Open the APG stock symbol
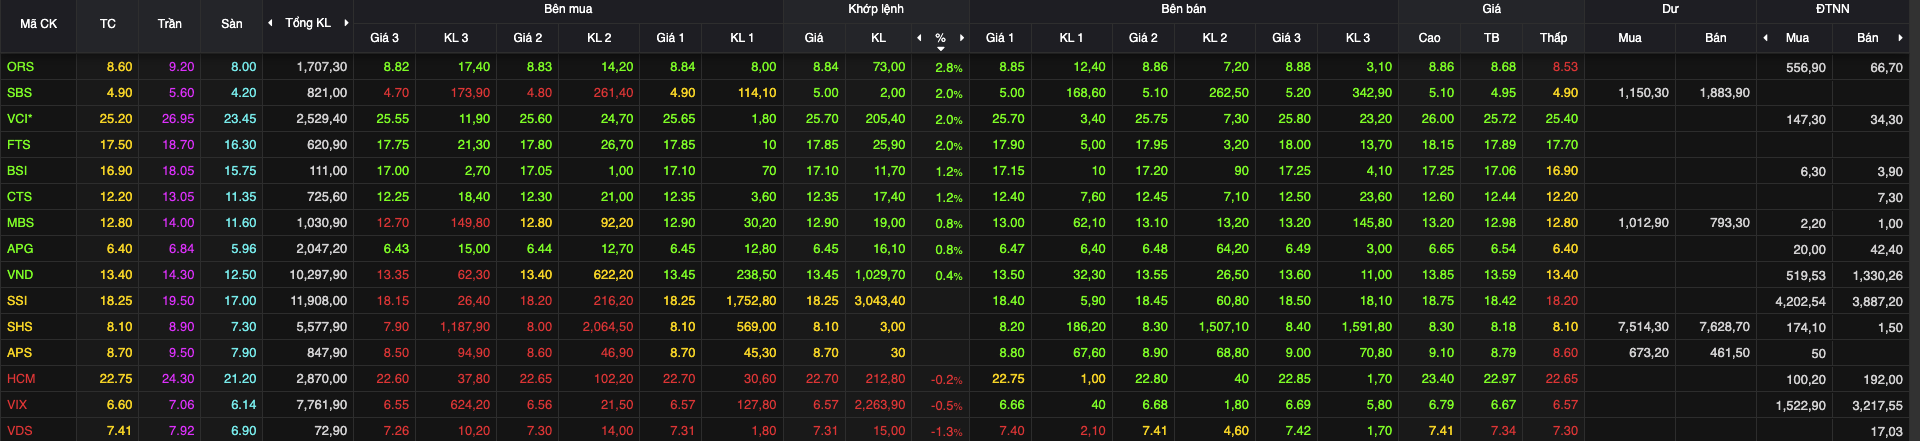Image resolution: width=1920 pixels, height=441 pixels. click(20, 249)
